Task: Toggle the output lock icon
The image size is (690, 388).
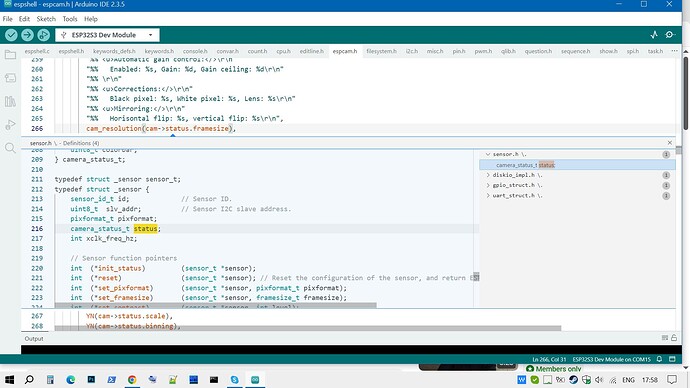Action: (x=674, y=338)
